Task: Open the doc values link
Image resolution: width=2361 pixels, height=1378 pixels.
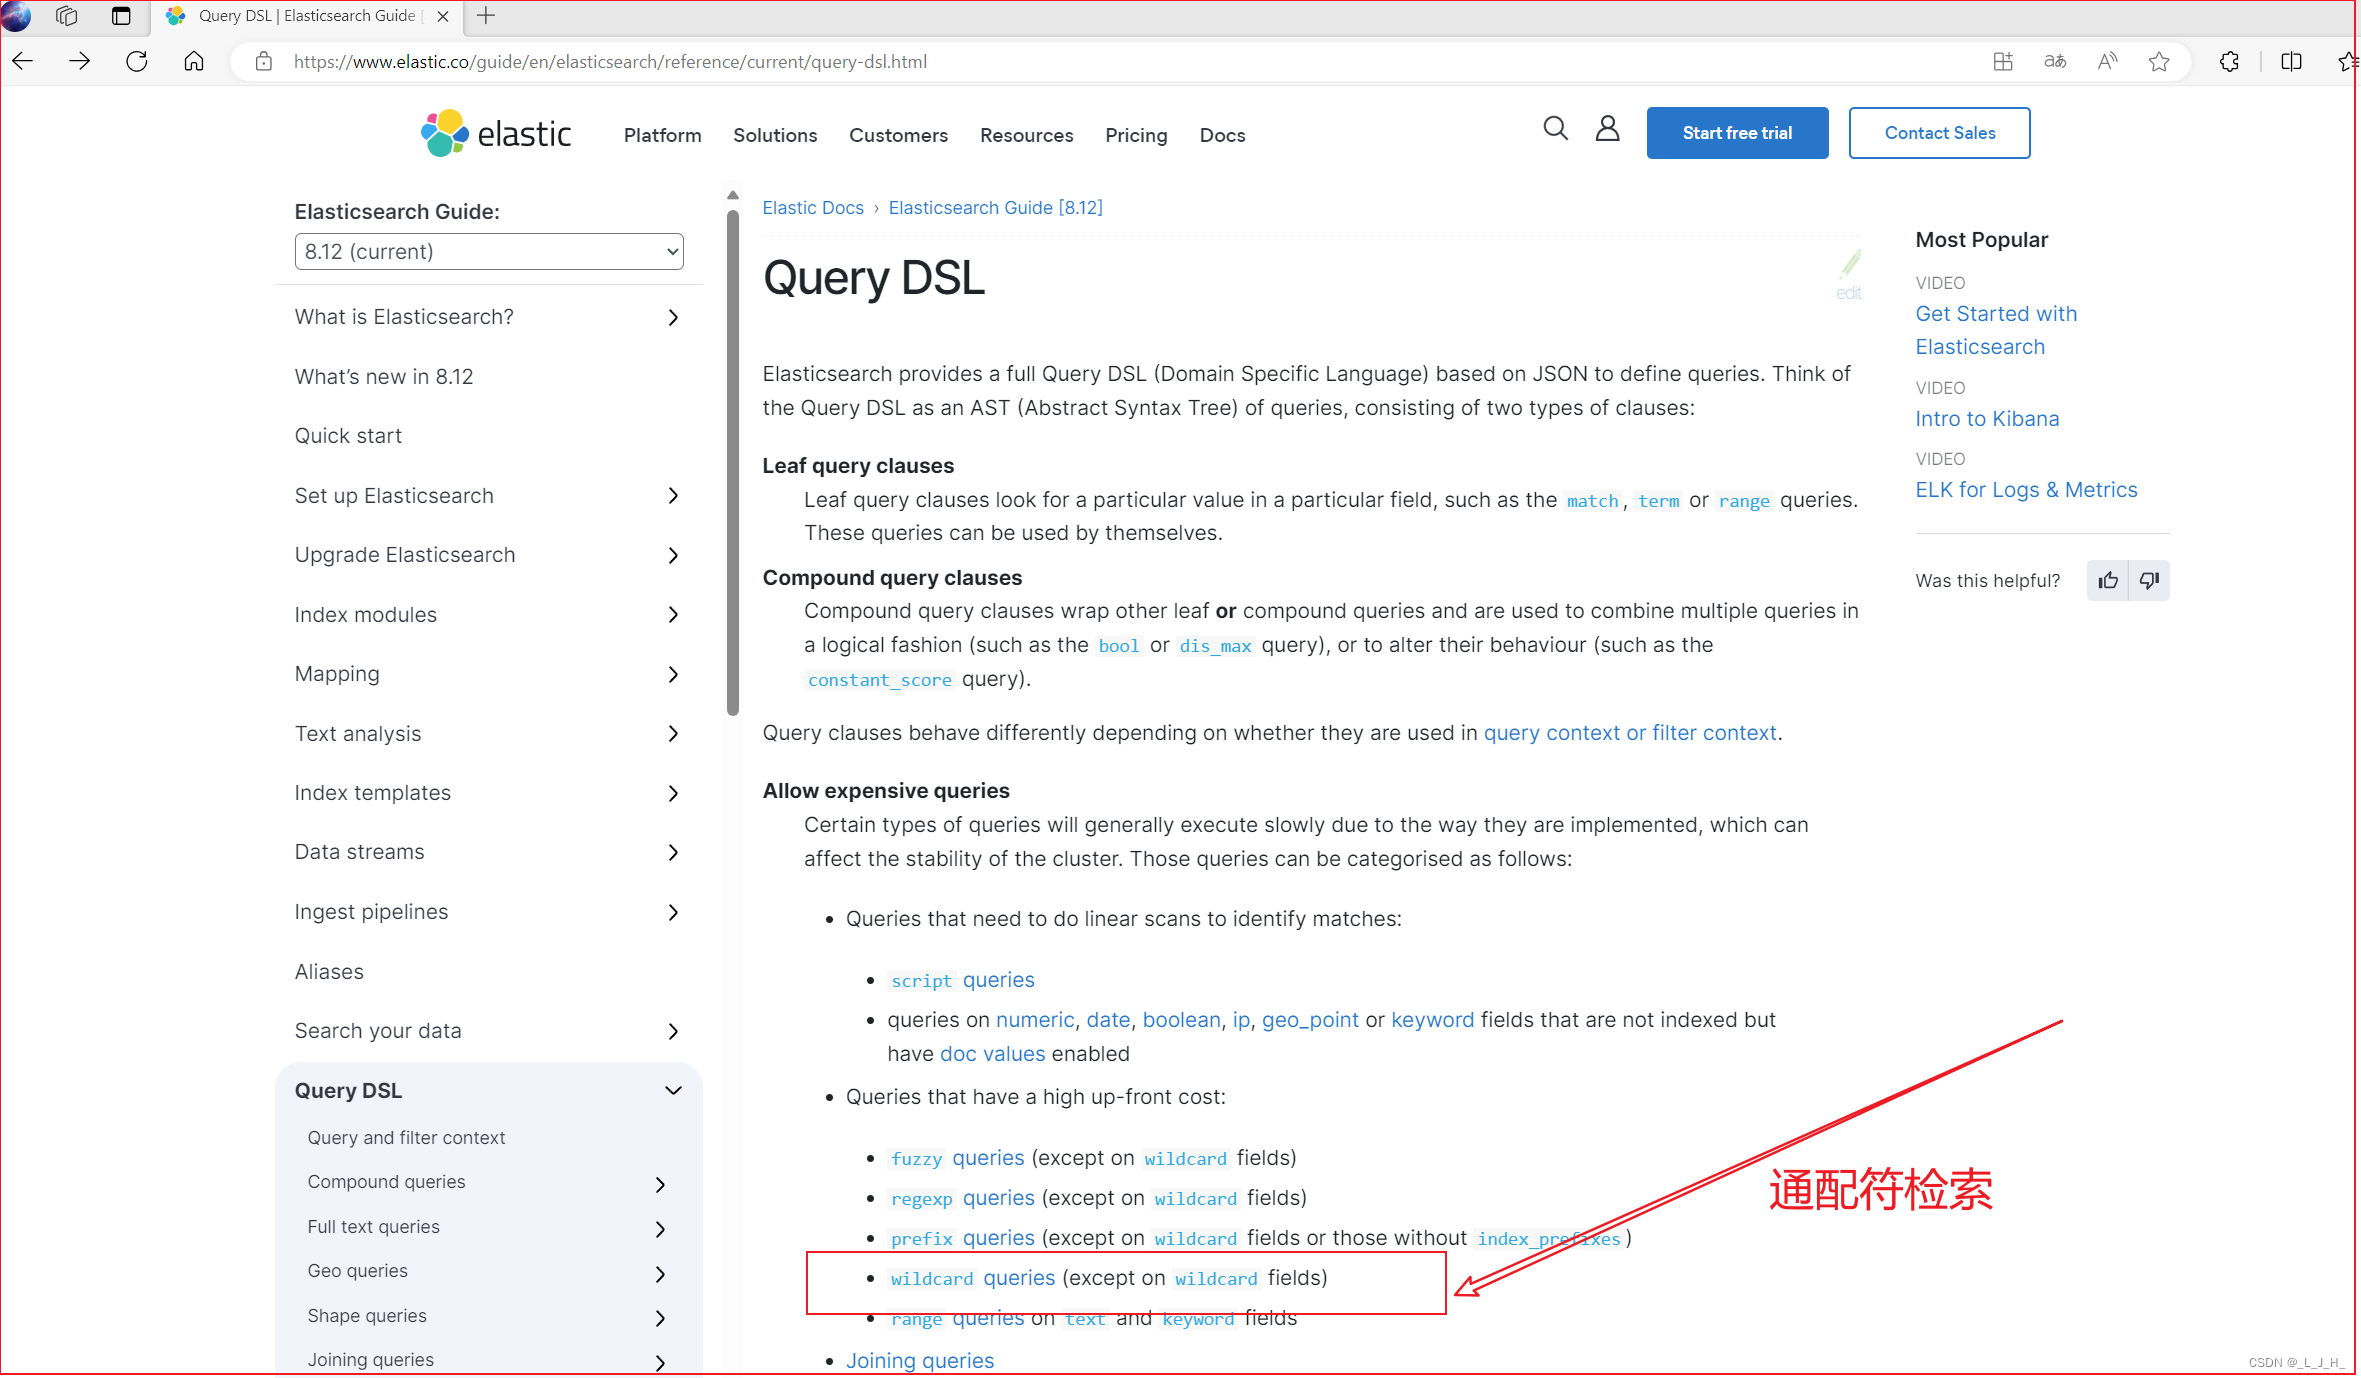Action: 992,1054
